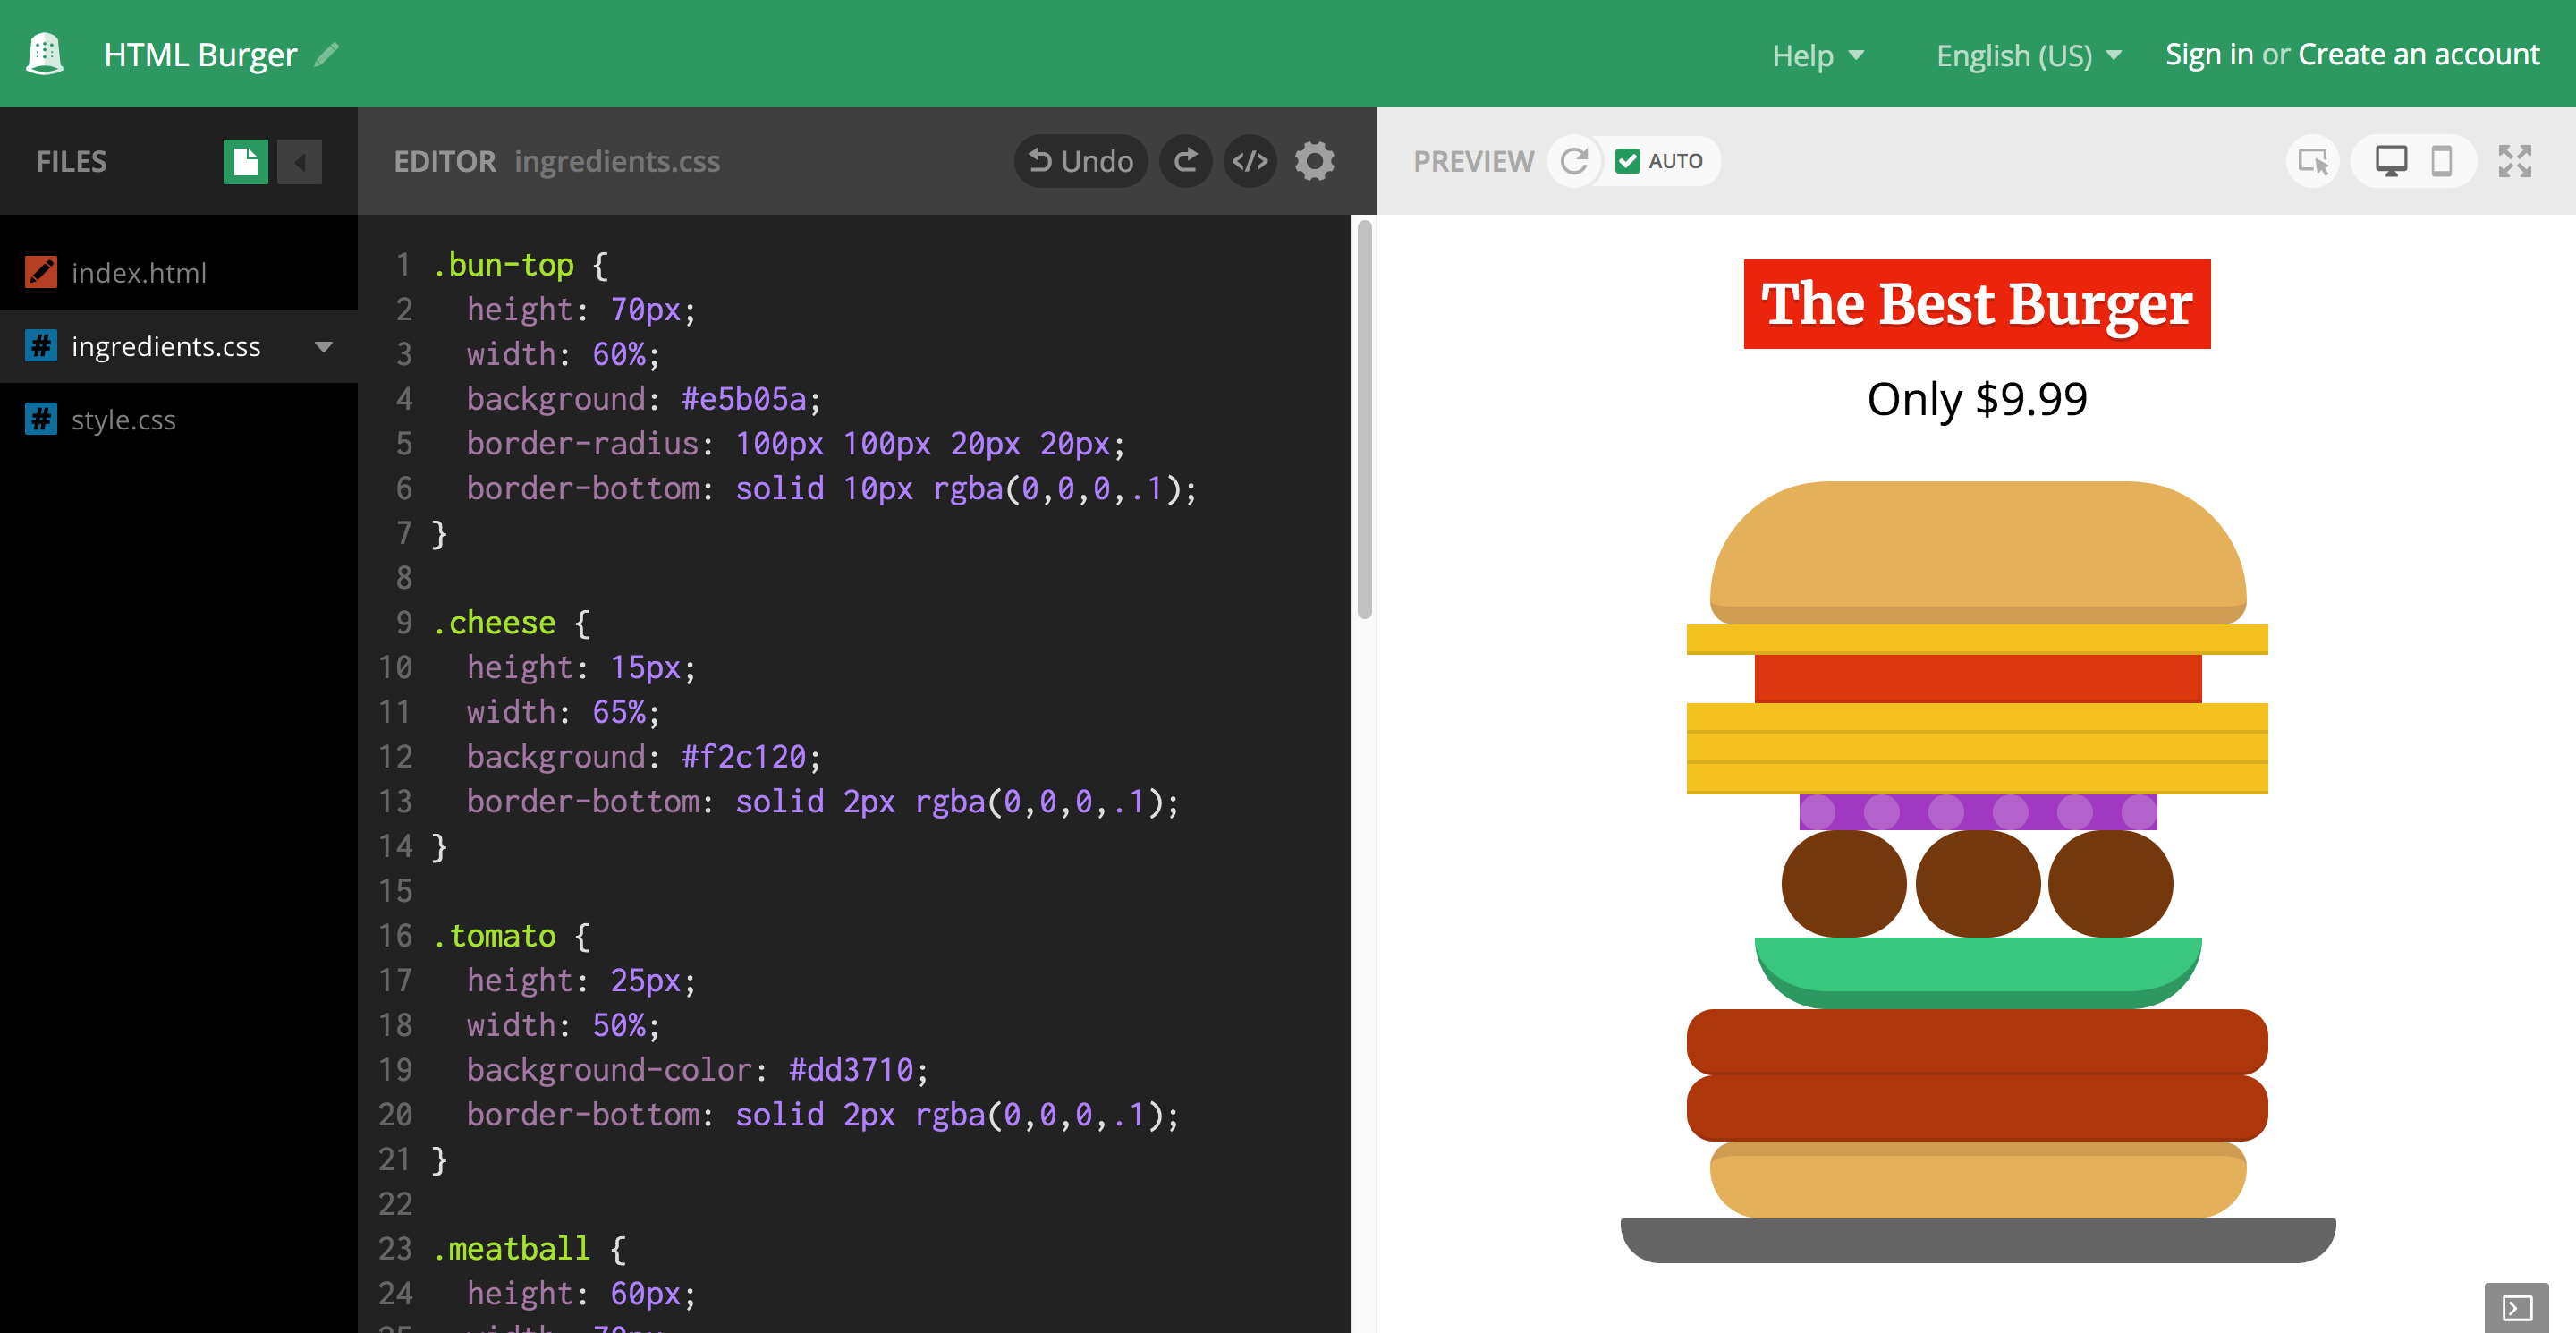2576x1333 pixels.
Task: Click the source code view icon
Action: (x=1252, y=160)
